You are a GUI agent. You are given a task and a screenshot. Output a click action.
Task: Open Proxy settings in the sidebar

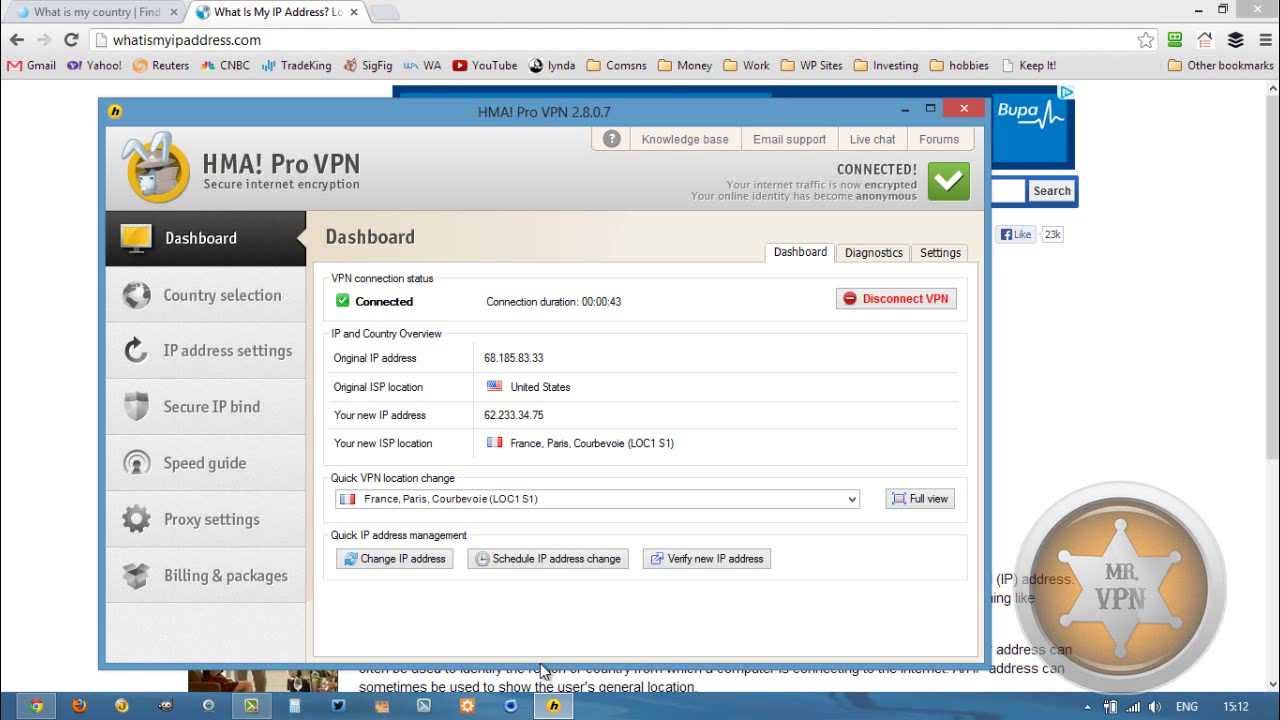[x=205, y=519]
